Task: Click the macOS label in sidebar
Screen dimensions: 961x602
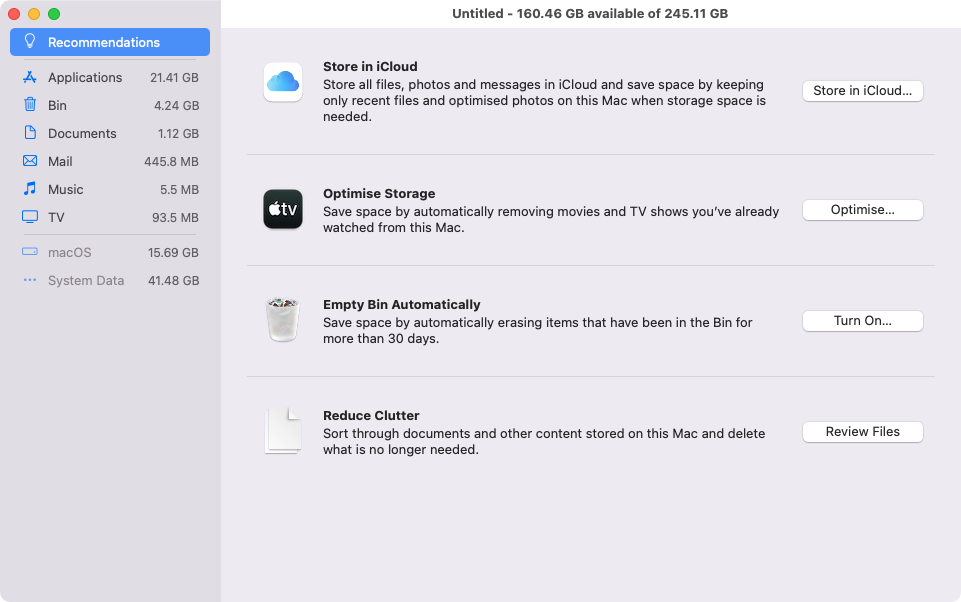Action: [x=69, y=253]
